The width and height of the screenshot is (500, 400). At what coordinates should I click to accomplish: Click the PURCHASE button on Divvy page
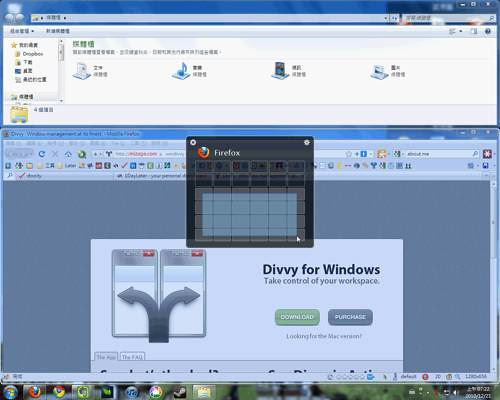[x=350, y=317]
